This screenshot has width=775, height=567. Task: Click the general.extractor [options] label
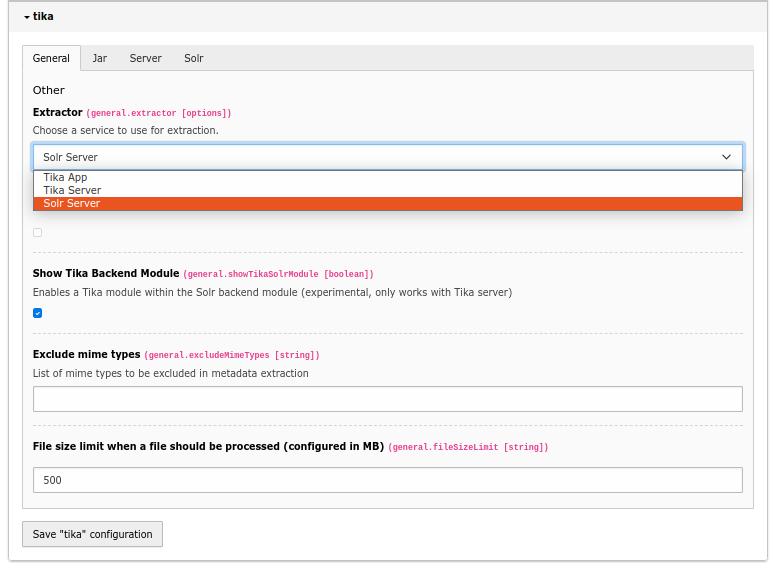tap(159, 113)
